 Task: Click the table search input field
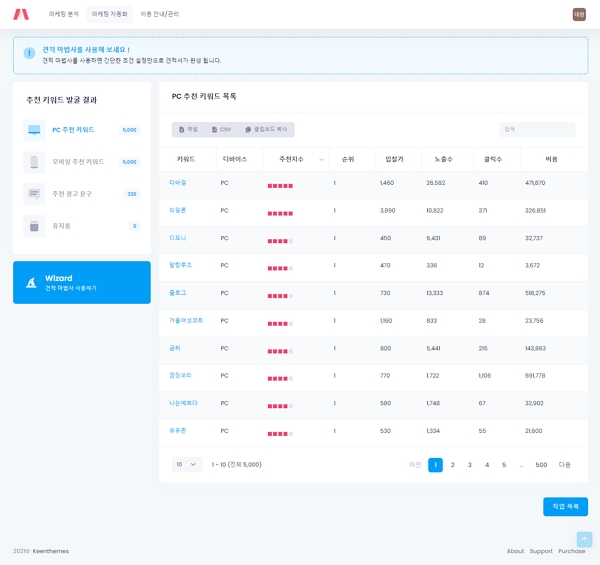pos(537,130)
